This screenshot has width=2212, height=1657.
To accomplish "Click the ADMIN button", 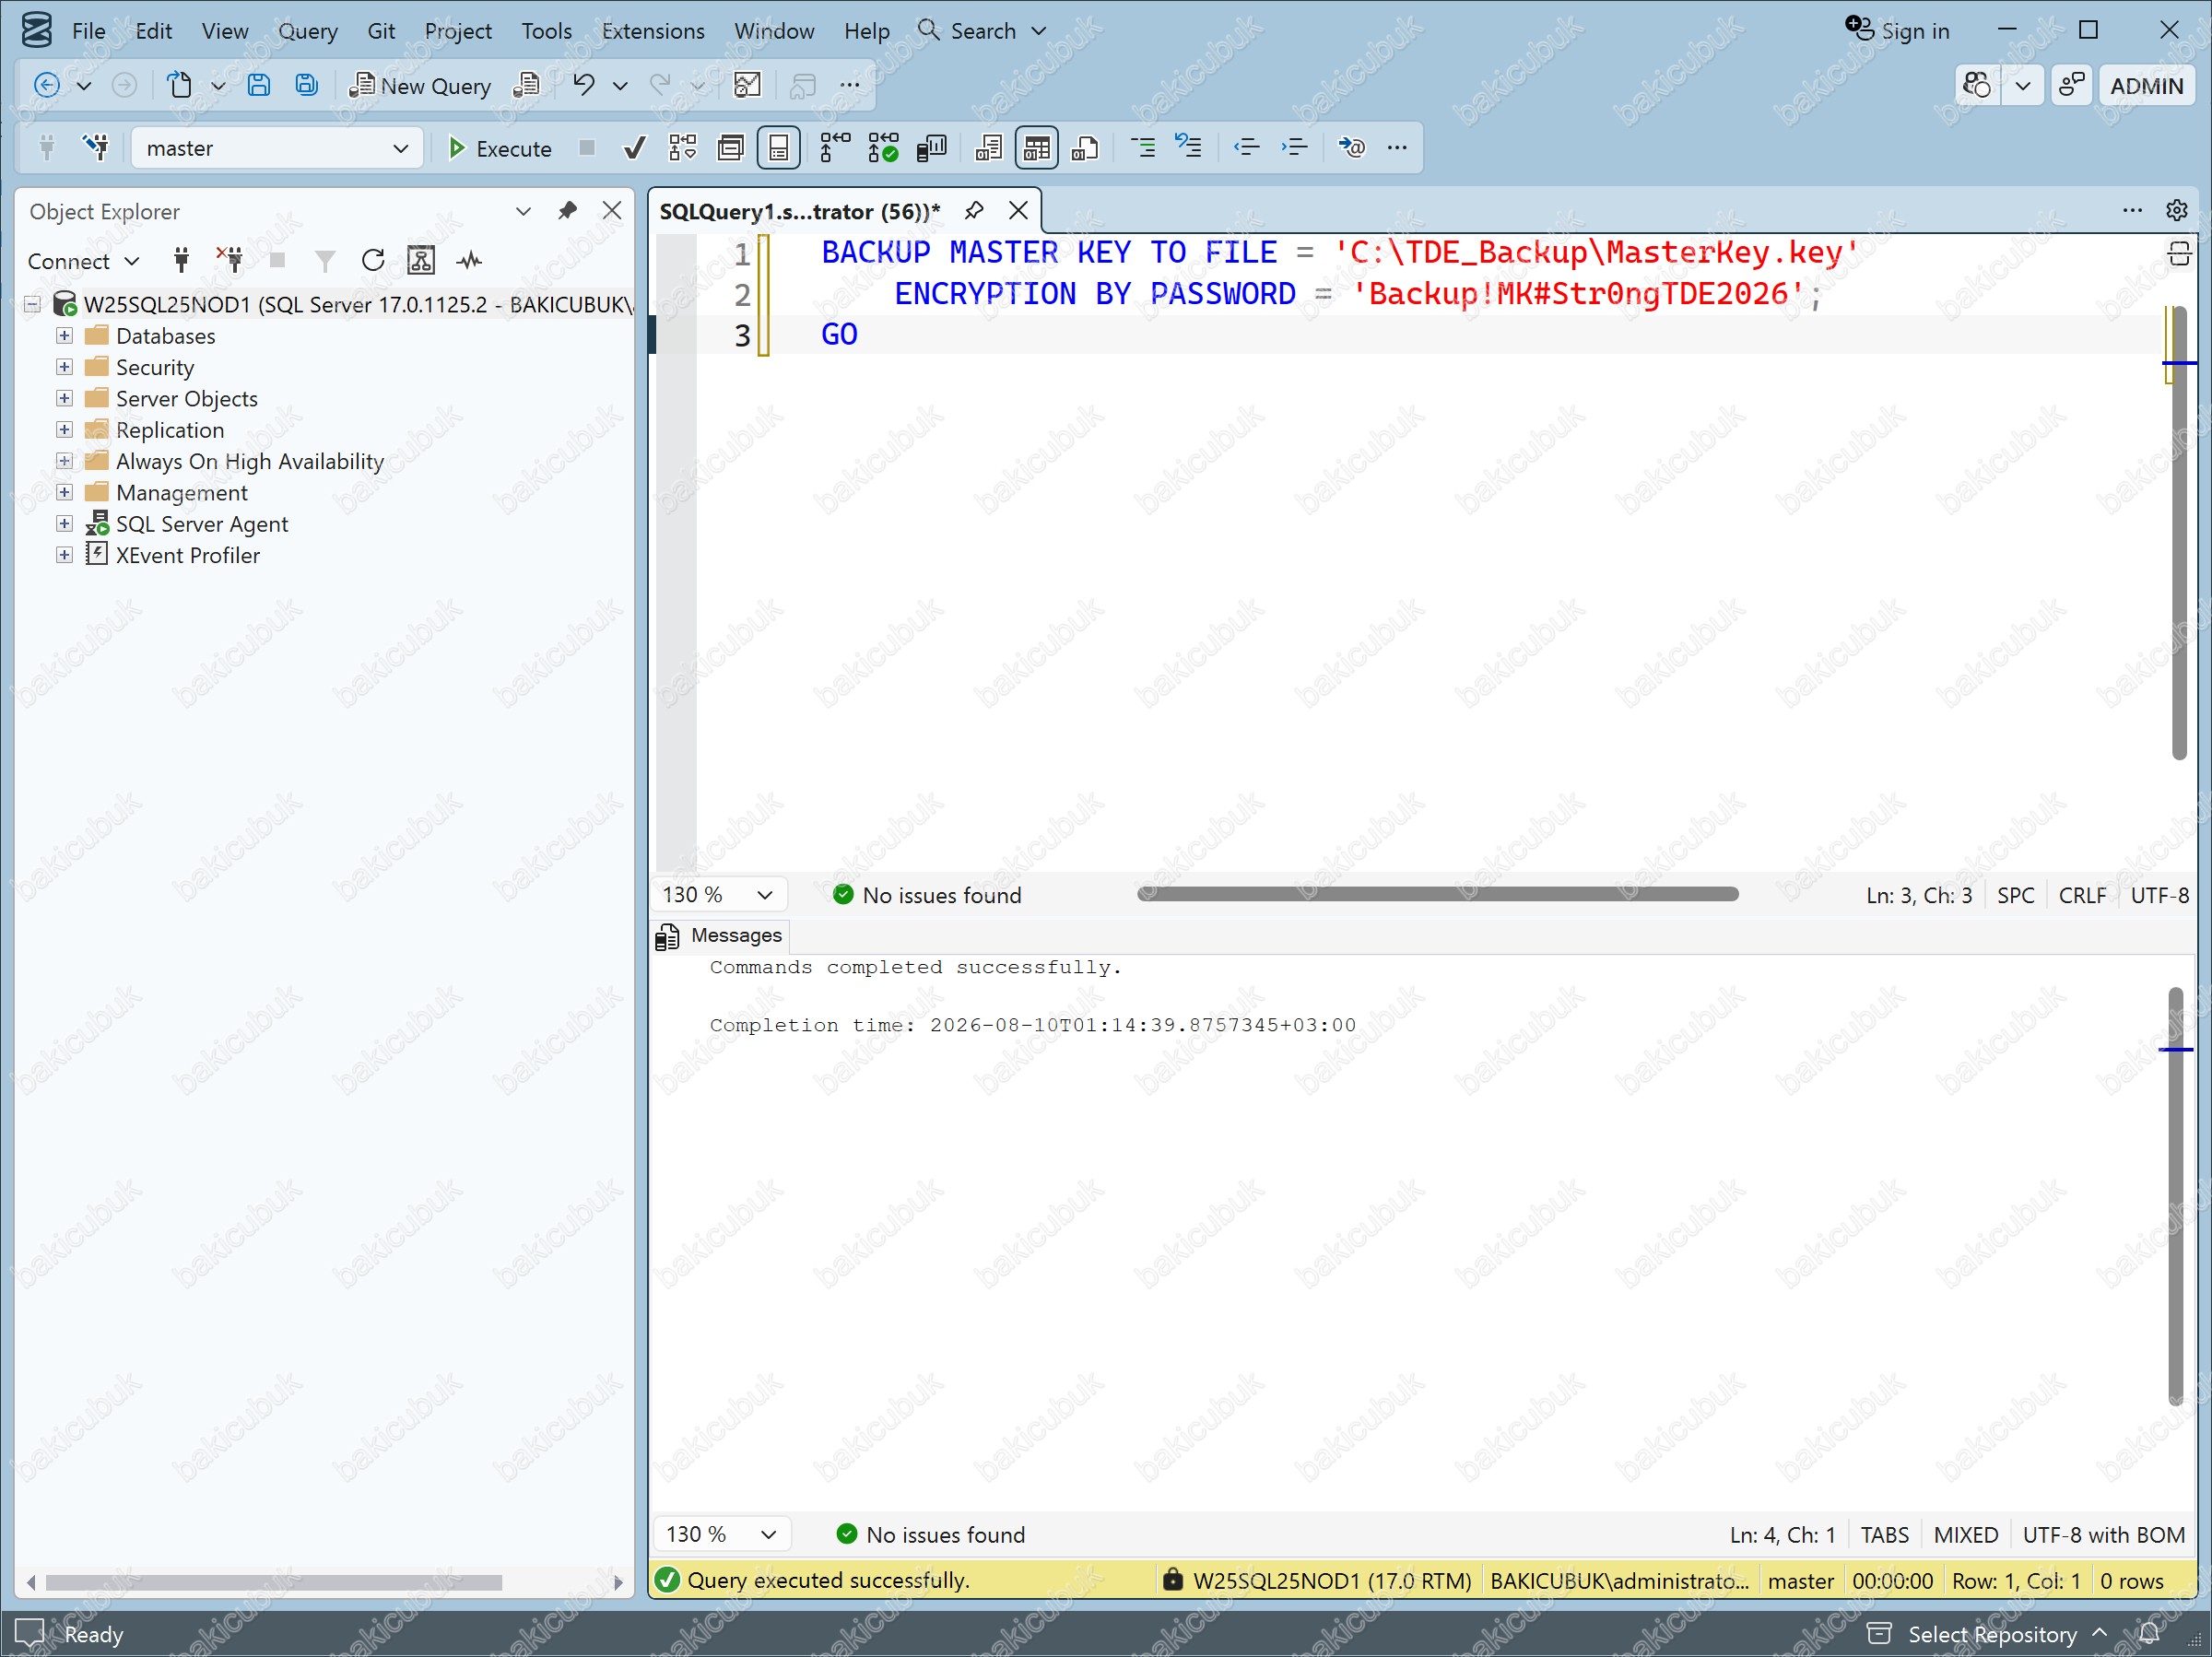I will 2146,86.
